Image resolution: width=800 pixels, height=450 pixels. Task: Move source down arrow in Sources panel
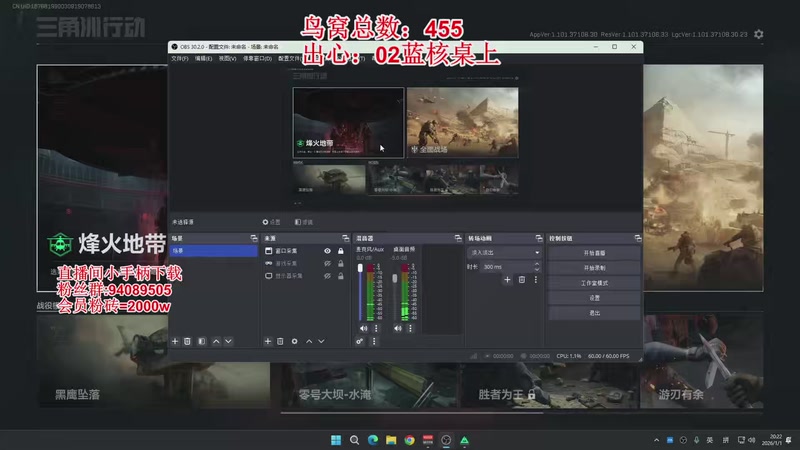tap(321, 341)
